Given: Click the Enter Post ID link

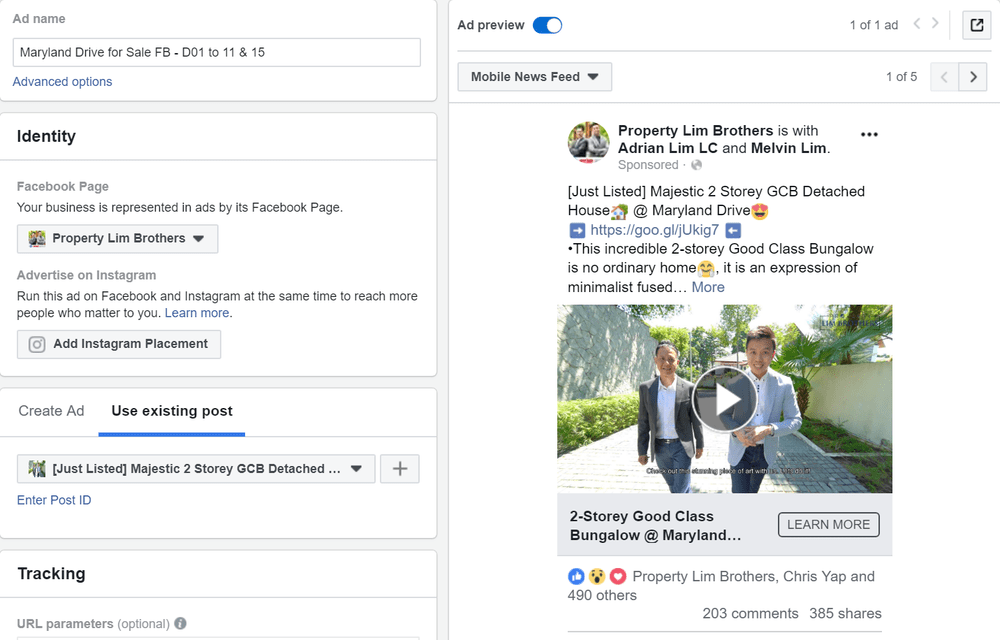Looking at the screenshot, I should pos(54,500).
